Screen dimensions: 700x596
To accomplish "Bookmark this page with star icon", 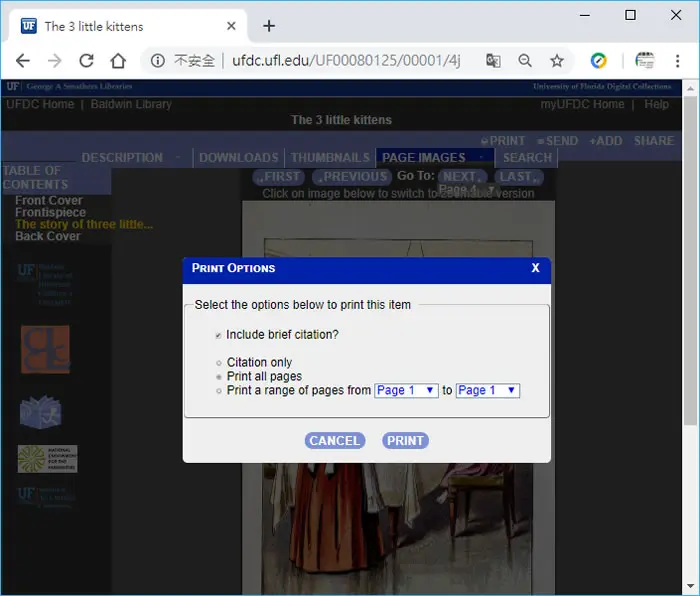I will click(x=557, y=60).
